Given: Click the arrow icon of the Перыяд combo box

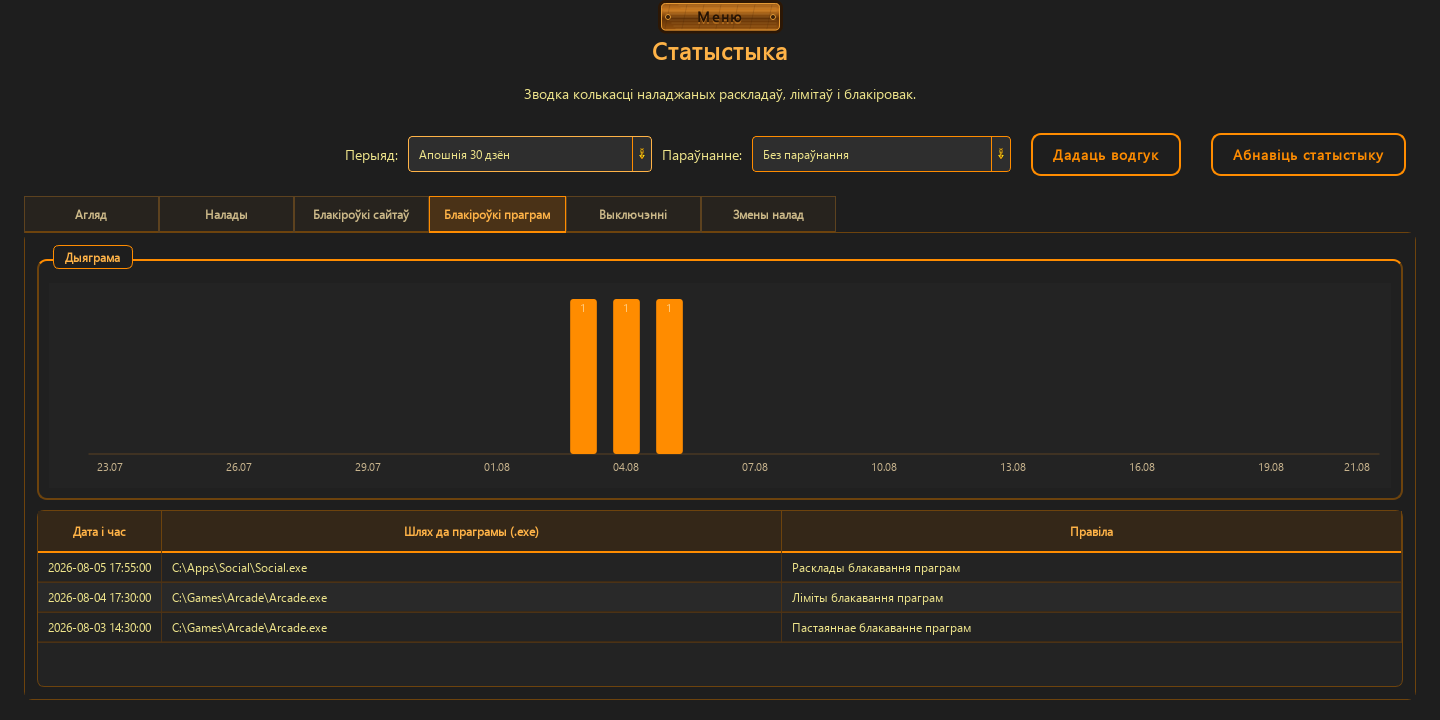Looking at the screenshot, I should pos(642,154).
